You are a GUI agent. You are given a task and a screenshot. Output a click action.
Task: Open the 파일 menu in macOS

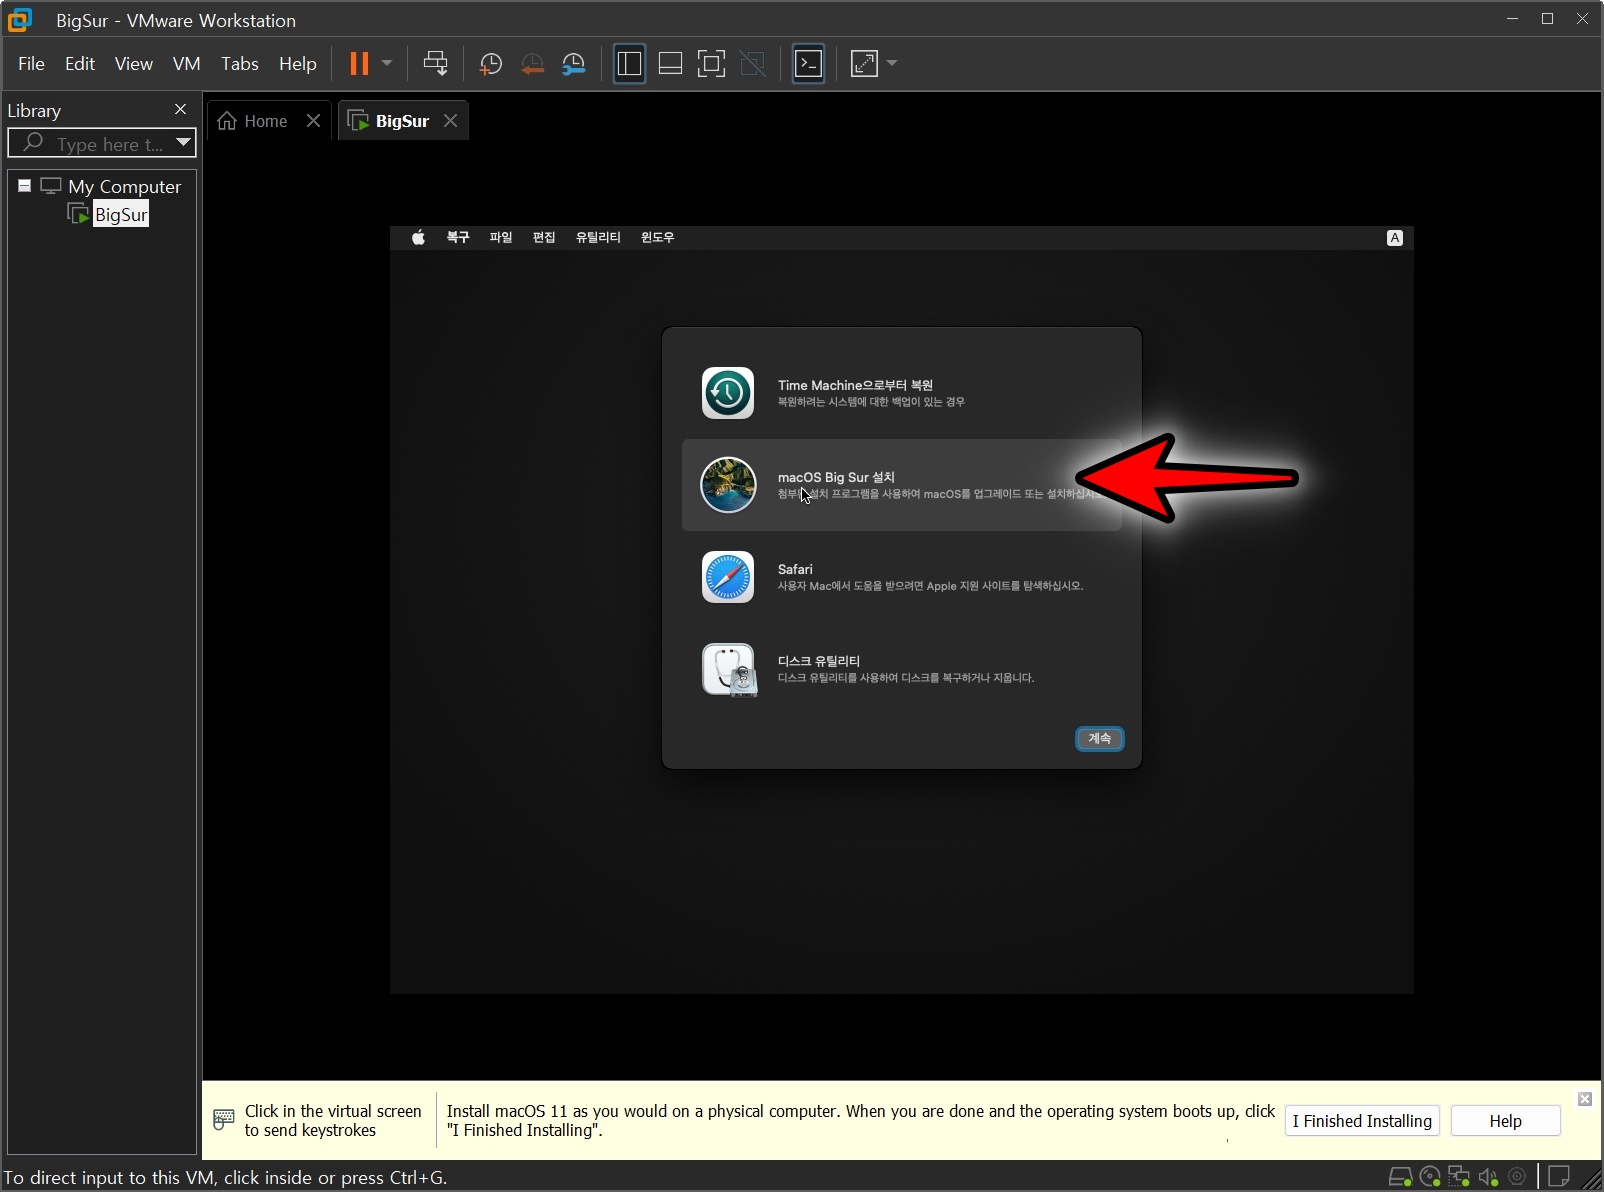[x=501, y=238]
